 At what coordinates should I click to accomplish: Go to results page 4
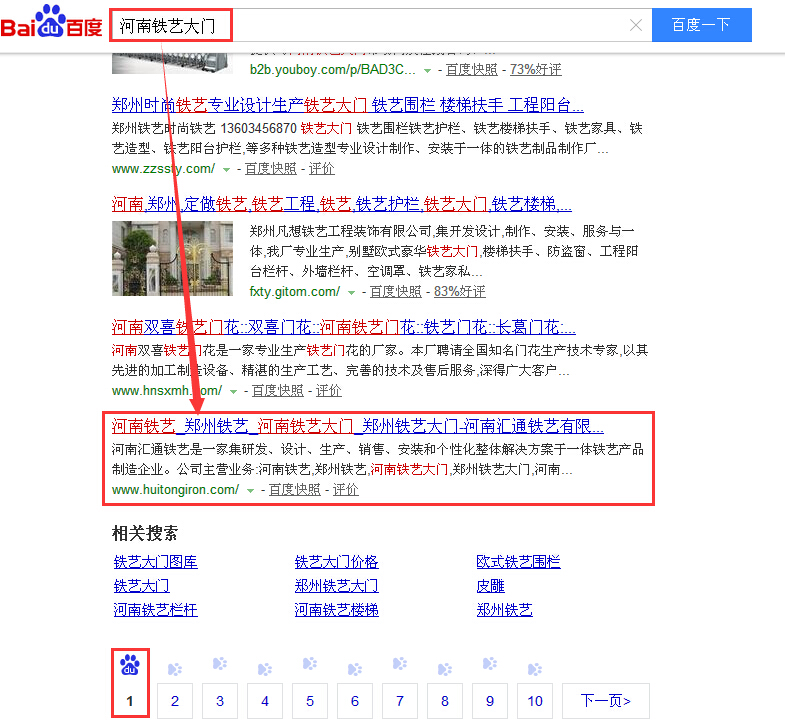point(265,701)
